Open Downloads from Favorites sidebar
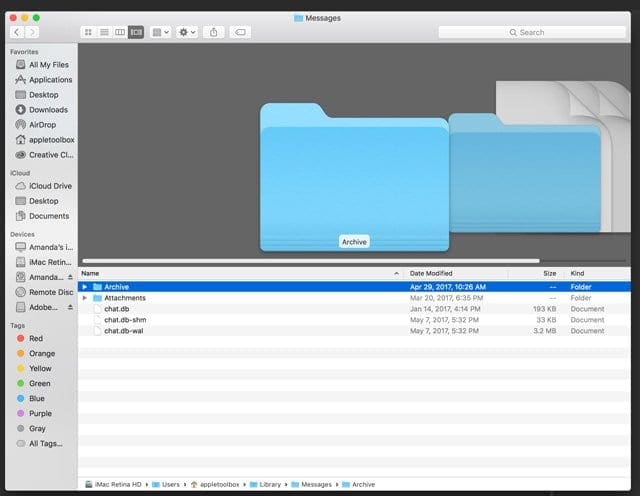 pos(47,110)
